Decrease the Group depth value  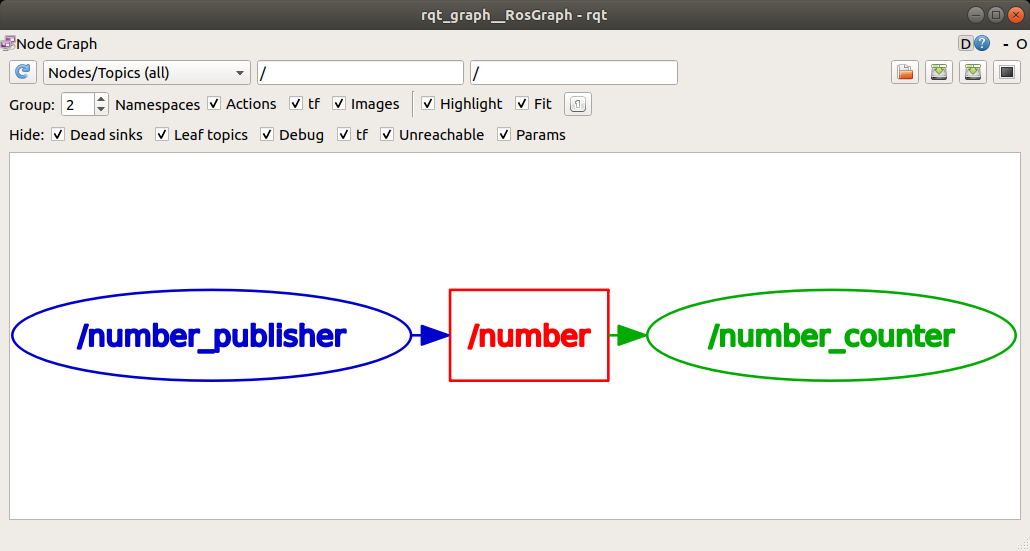(101, 109)
